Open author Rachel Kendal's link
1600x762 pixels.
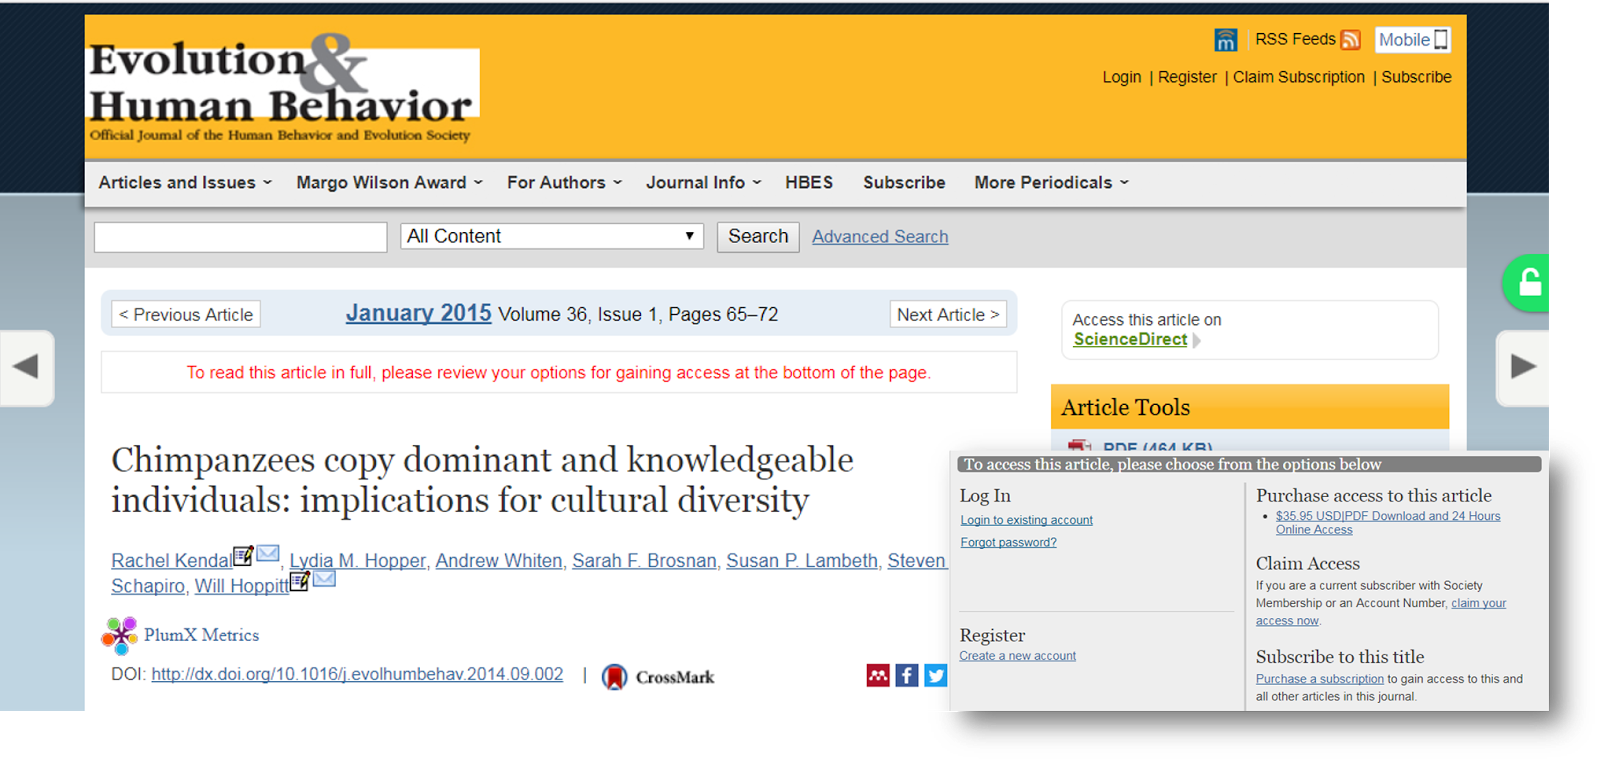tap(171, 561)
